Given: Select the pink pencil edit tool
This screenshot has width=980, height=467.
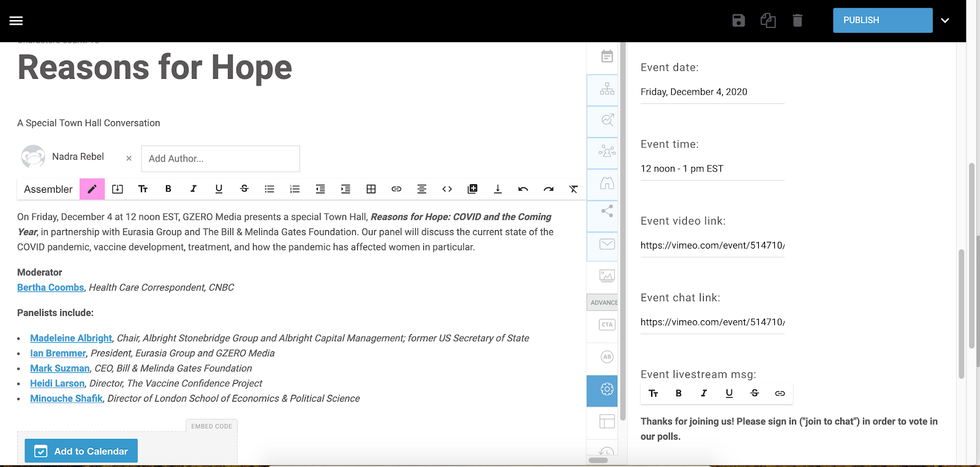Looking at the screenshot, I should [92, 189].
